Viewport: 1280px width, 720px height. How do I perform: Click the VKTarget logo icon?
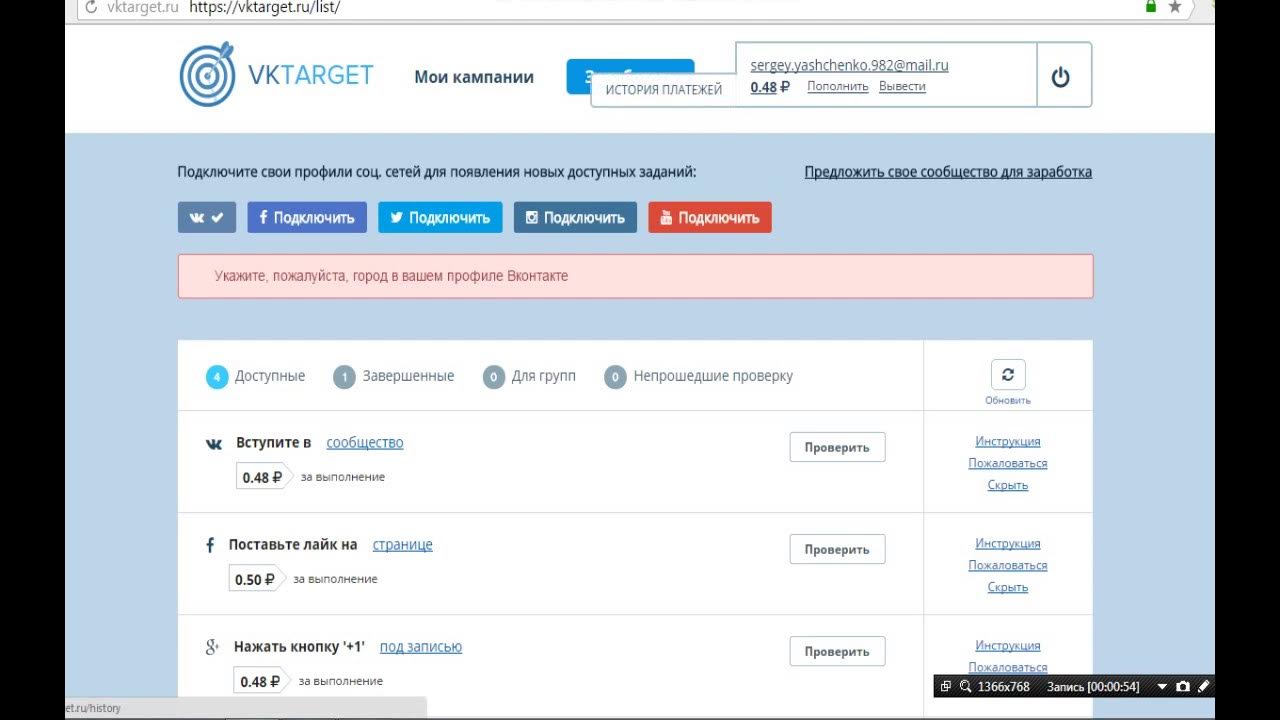pyautogui.click(x=207, y=74)
